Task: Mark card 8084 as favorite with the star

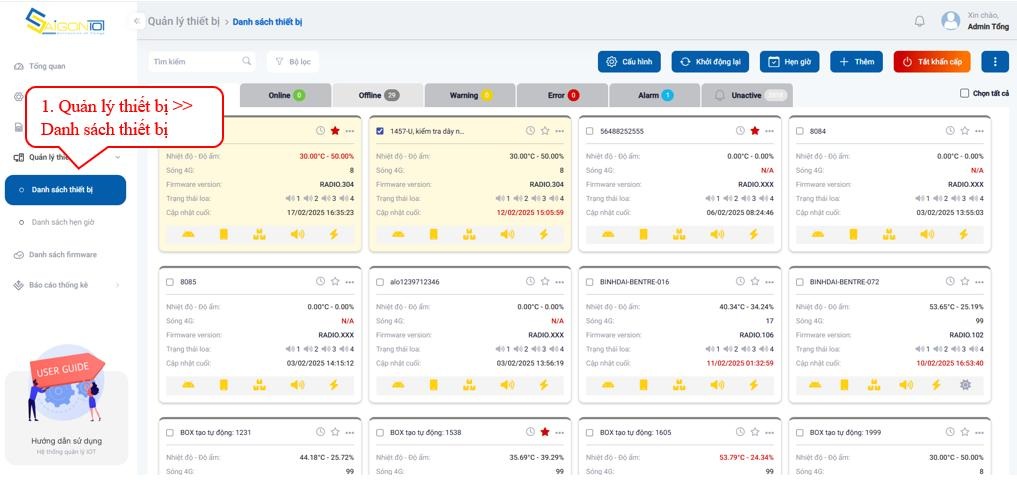Action: [x=964, y=130]
